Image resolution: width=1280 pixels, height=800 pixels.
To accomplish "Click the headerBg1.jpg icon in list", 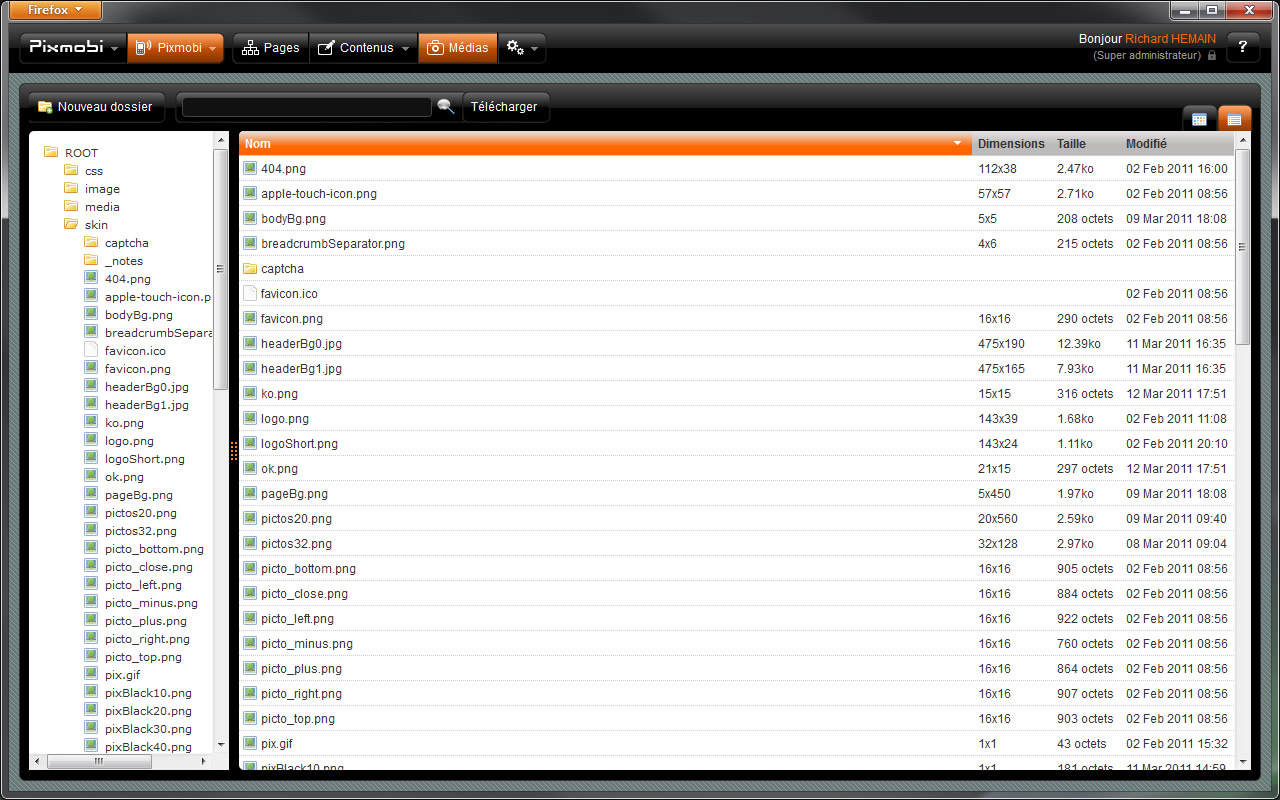I will (x=250, y=368).
